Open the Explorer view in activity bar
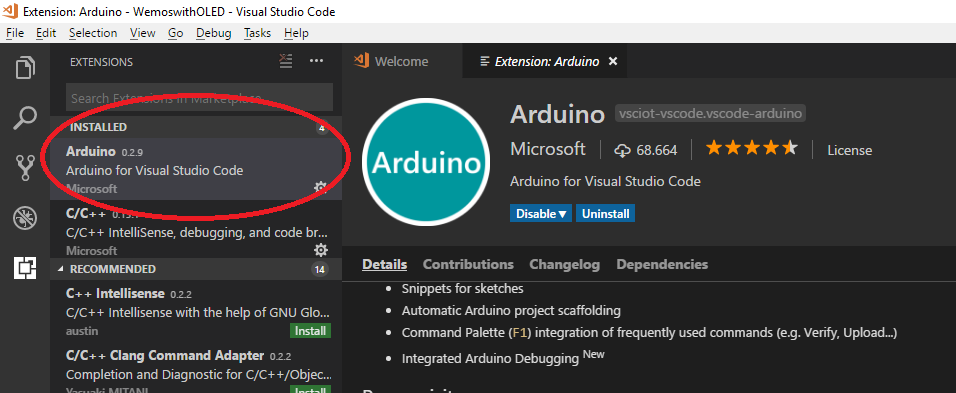Screen dimensions: 956x393 tap(25, 67)
